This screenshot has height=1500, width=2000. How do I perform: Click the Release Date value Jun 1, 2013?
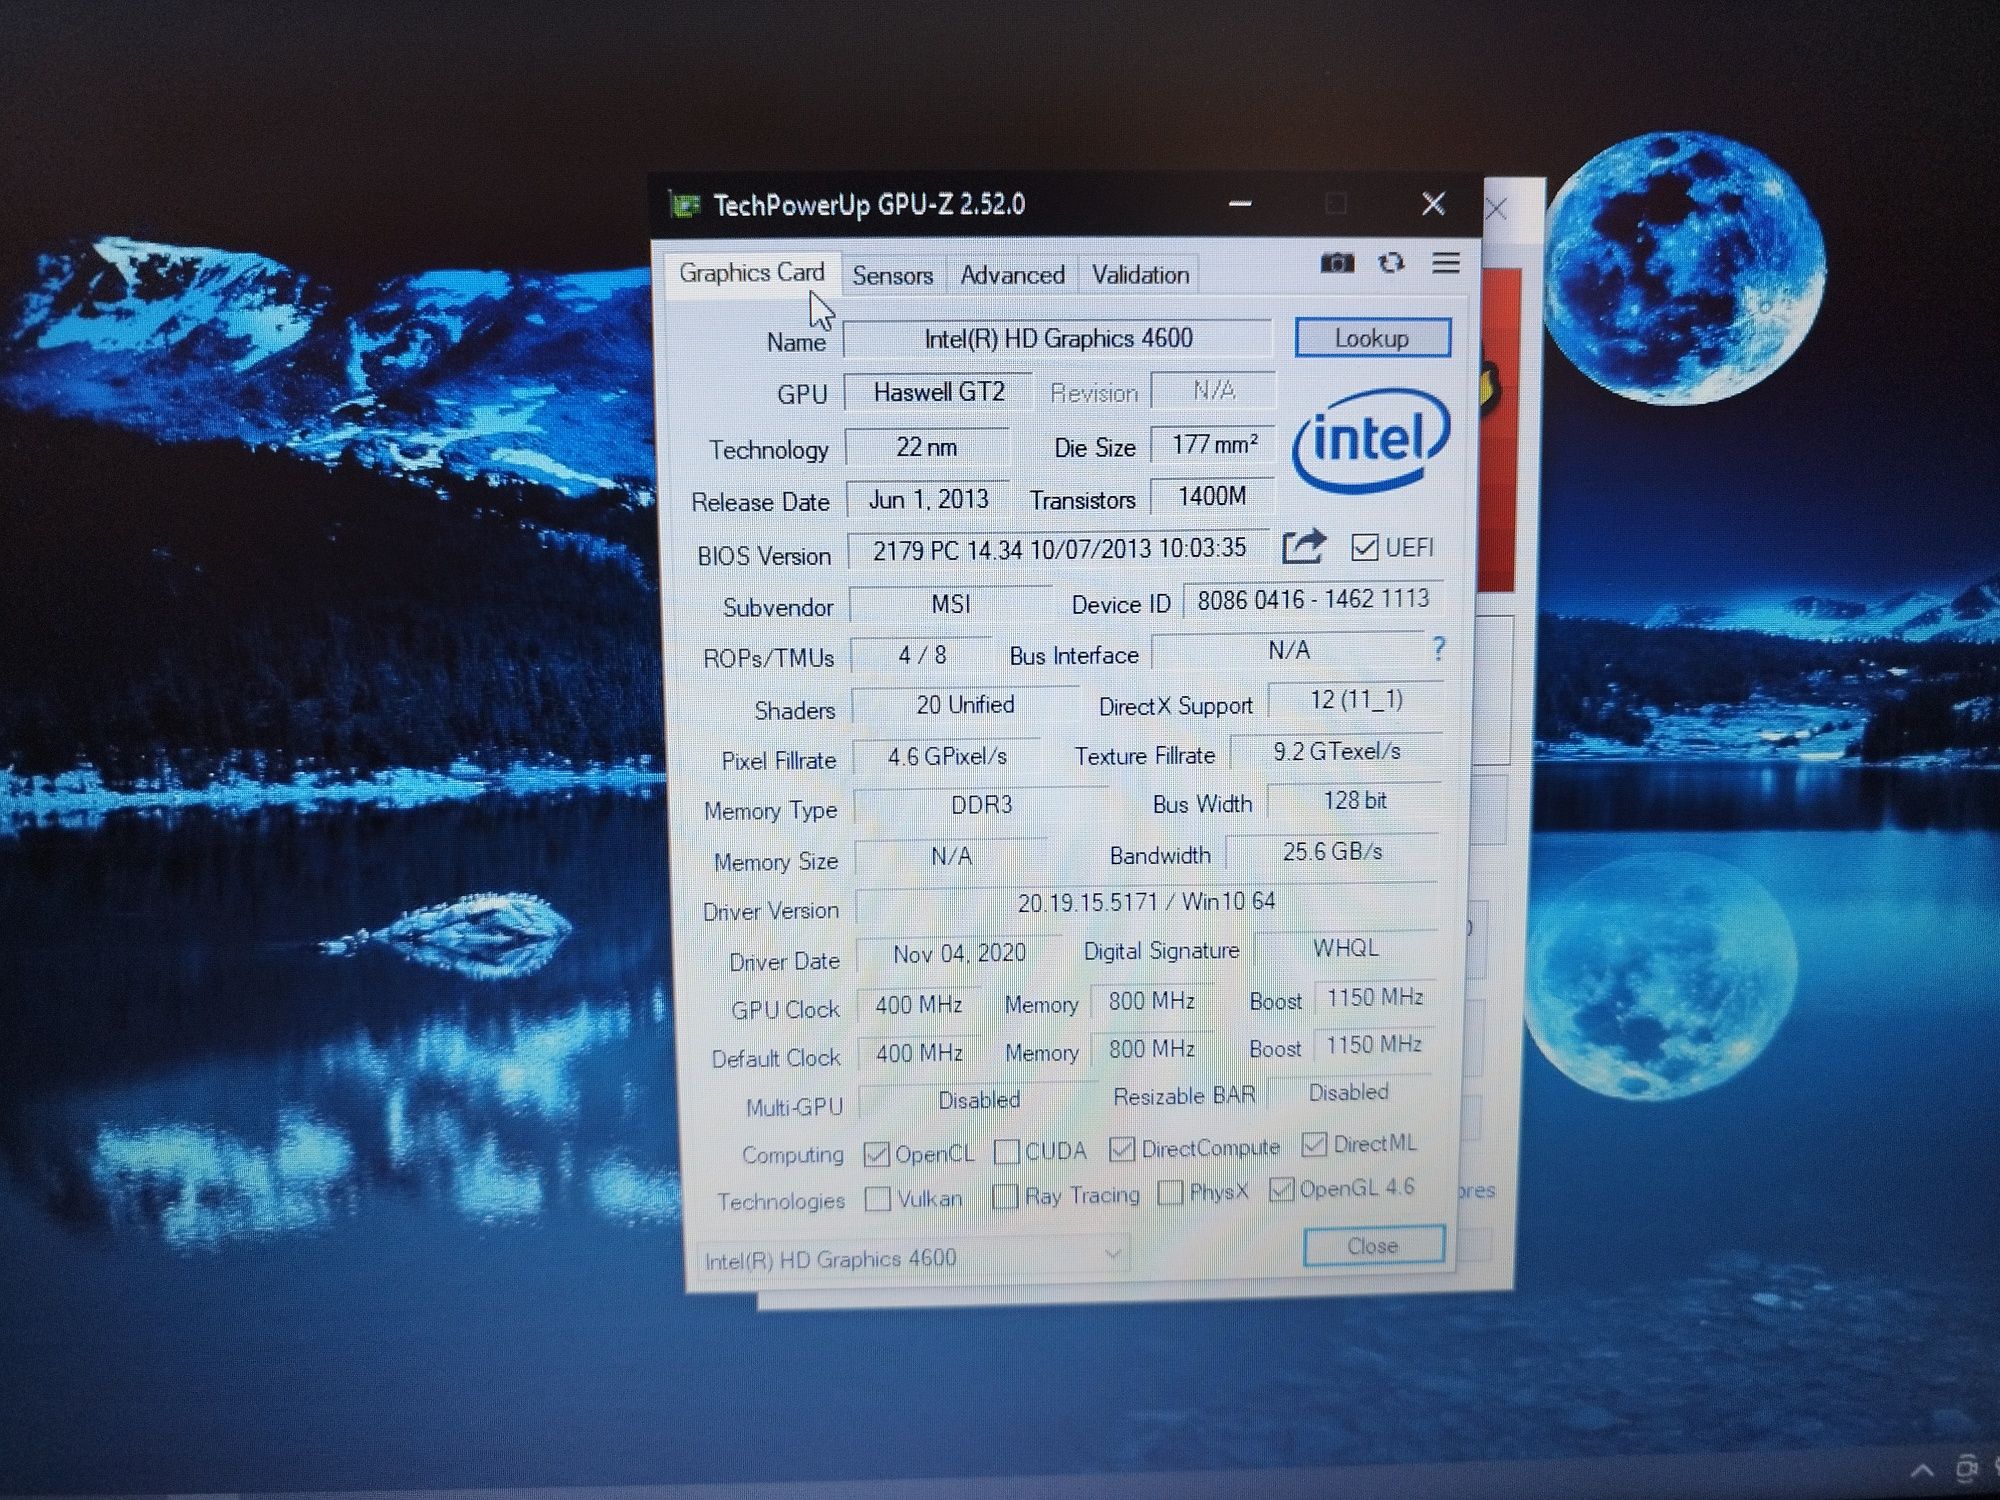(x=928, y=499)
